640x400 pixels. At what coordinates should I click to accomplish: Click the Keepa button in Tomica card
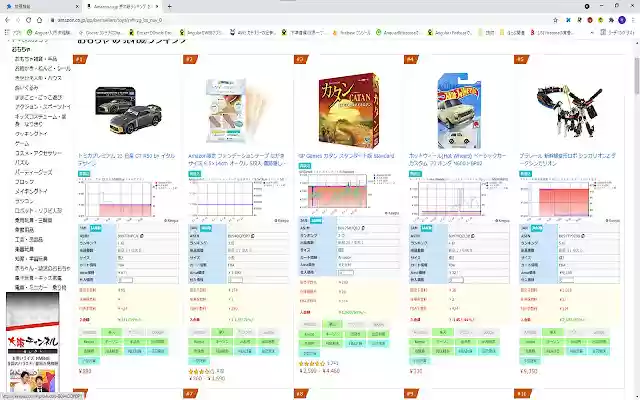tap(89, 342)
